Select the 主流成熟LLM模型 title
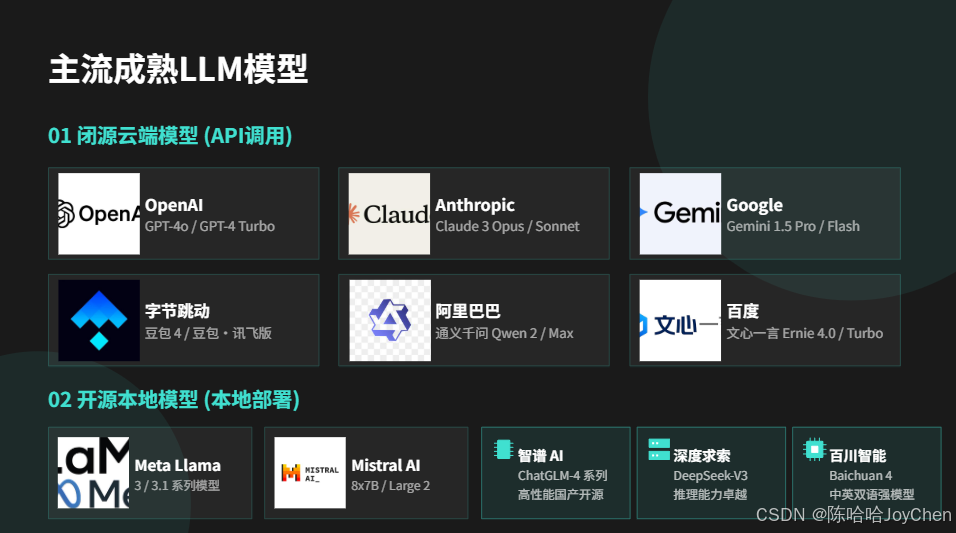 (178, 69)
